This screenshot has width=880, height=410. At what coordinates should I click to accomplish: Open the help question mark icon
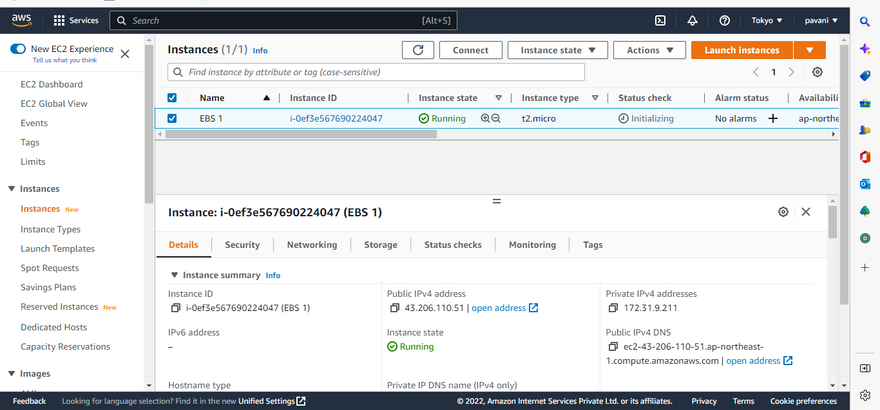724,20
